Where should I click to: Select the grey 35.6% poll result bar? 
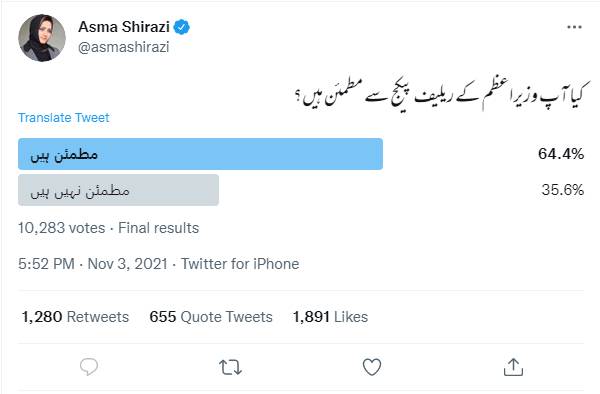(119, 190)
